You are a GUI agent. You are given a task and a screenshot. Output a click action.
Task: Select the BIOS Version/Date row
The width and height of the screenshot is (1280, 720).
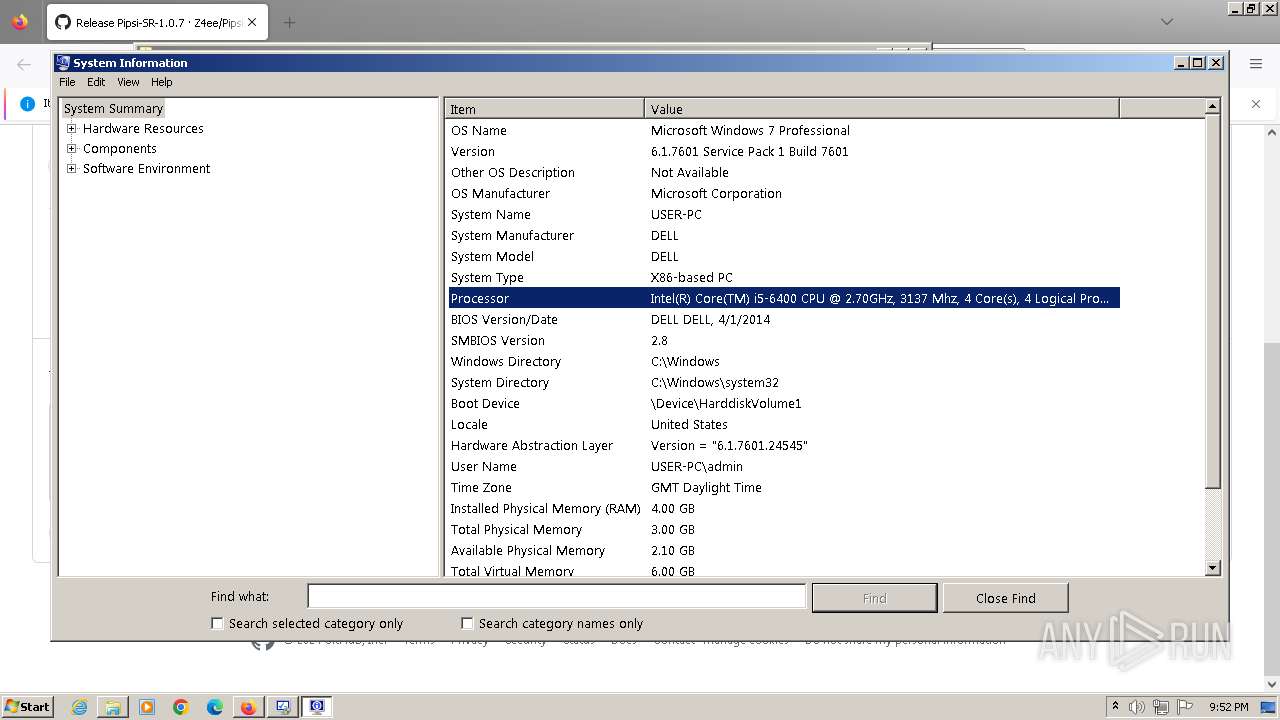pyautogui.click(x=783, y=320)
